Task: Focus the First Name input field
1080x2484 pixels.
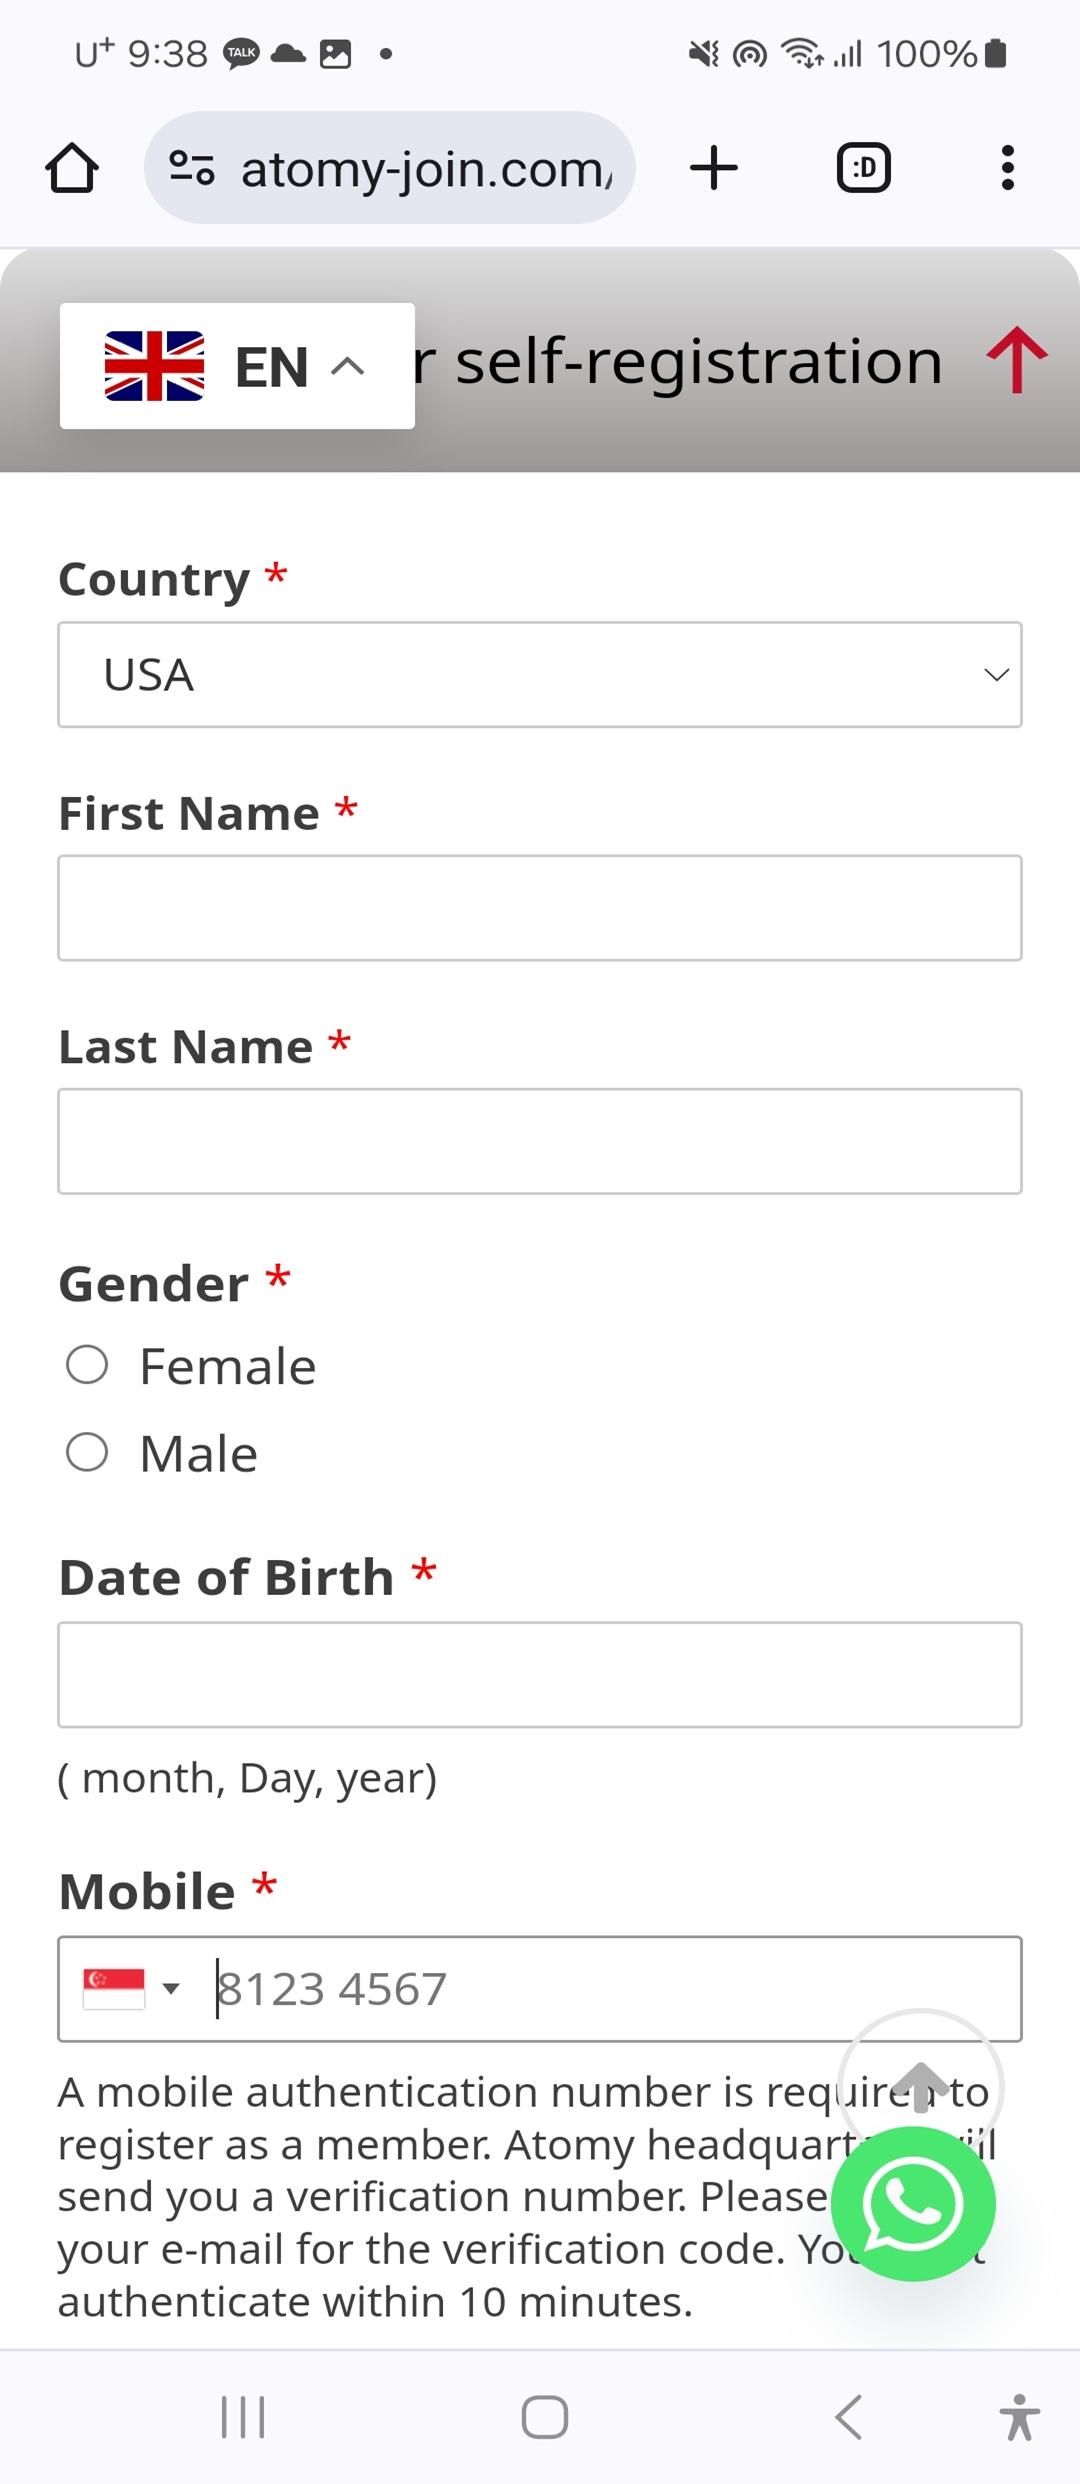Action: coord(540,908)
